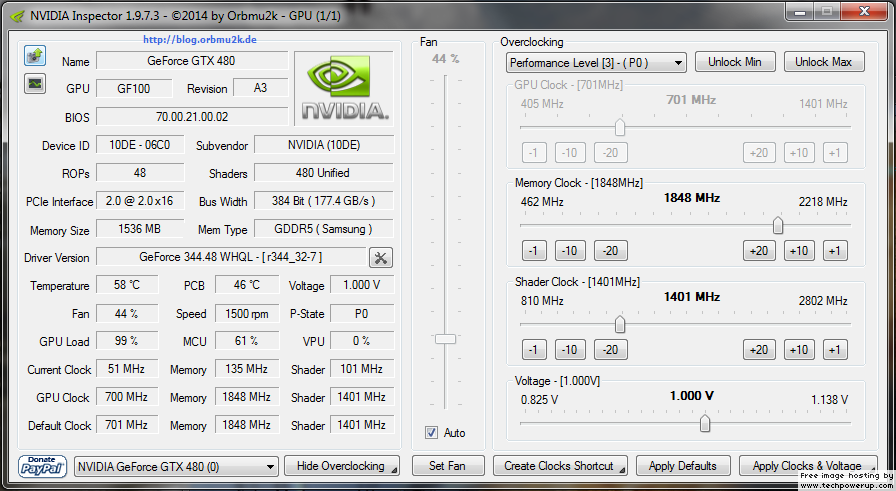This screenshot has height=491, width=896.
Task: Increase Shader Clock by 10 MHz
Action: [x=799, y=349]
